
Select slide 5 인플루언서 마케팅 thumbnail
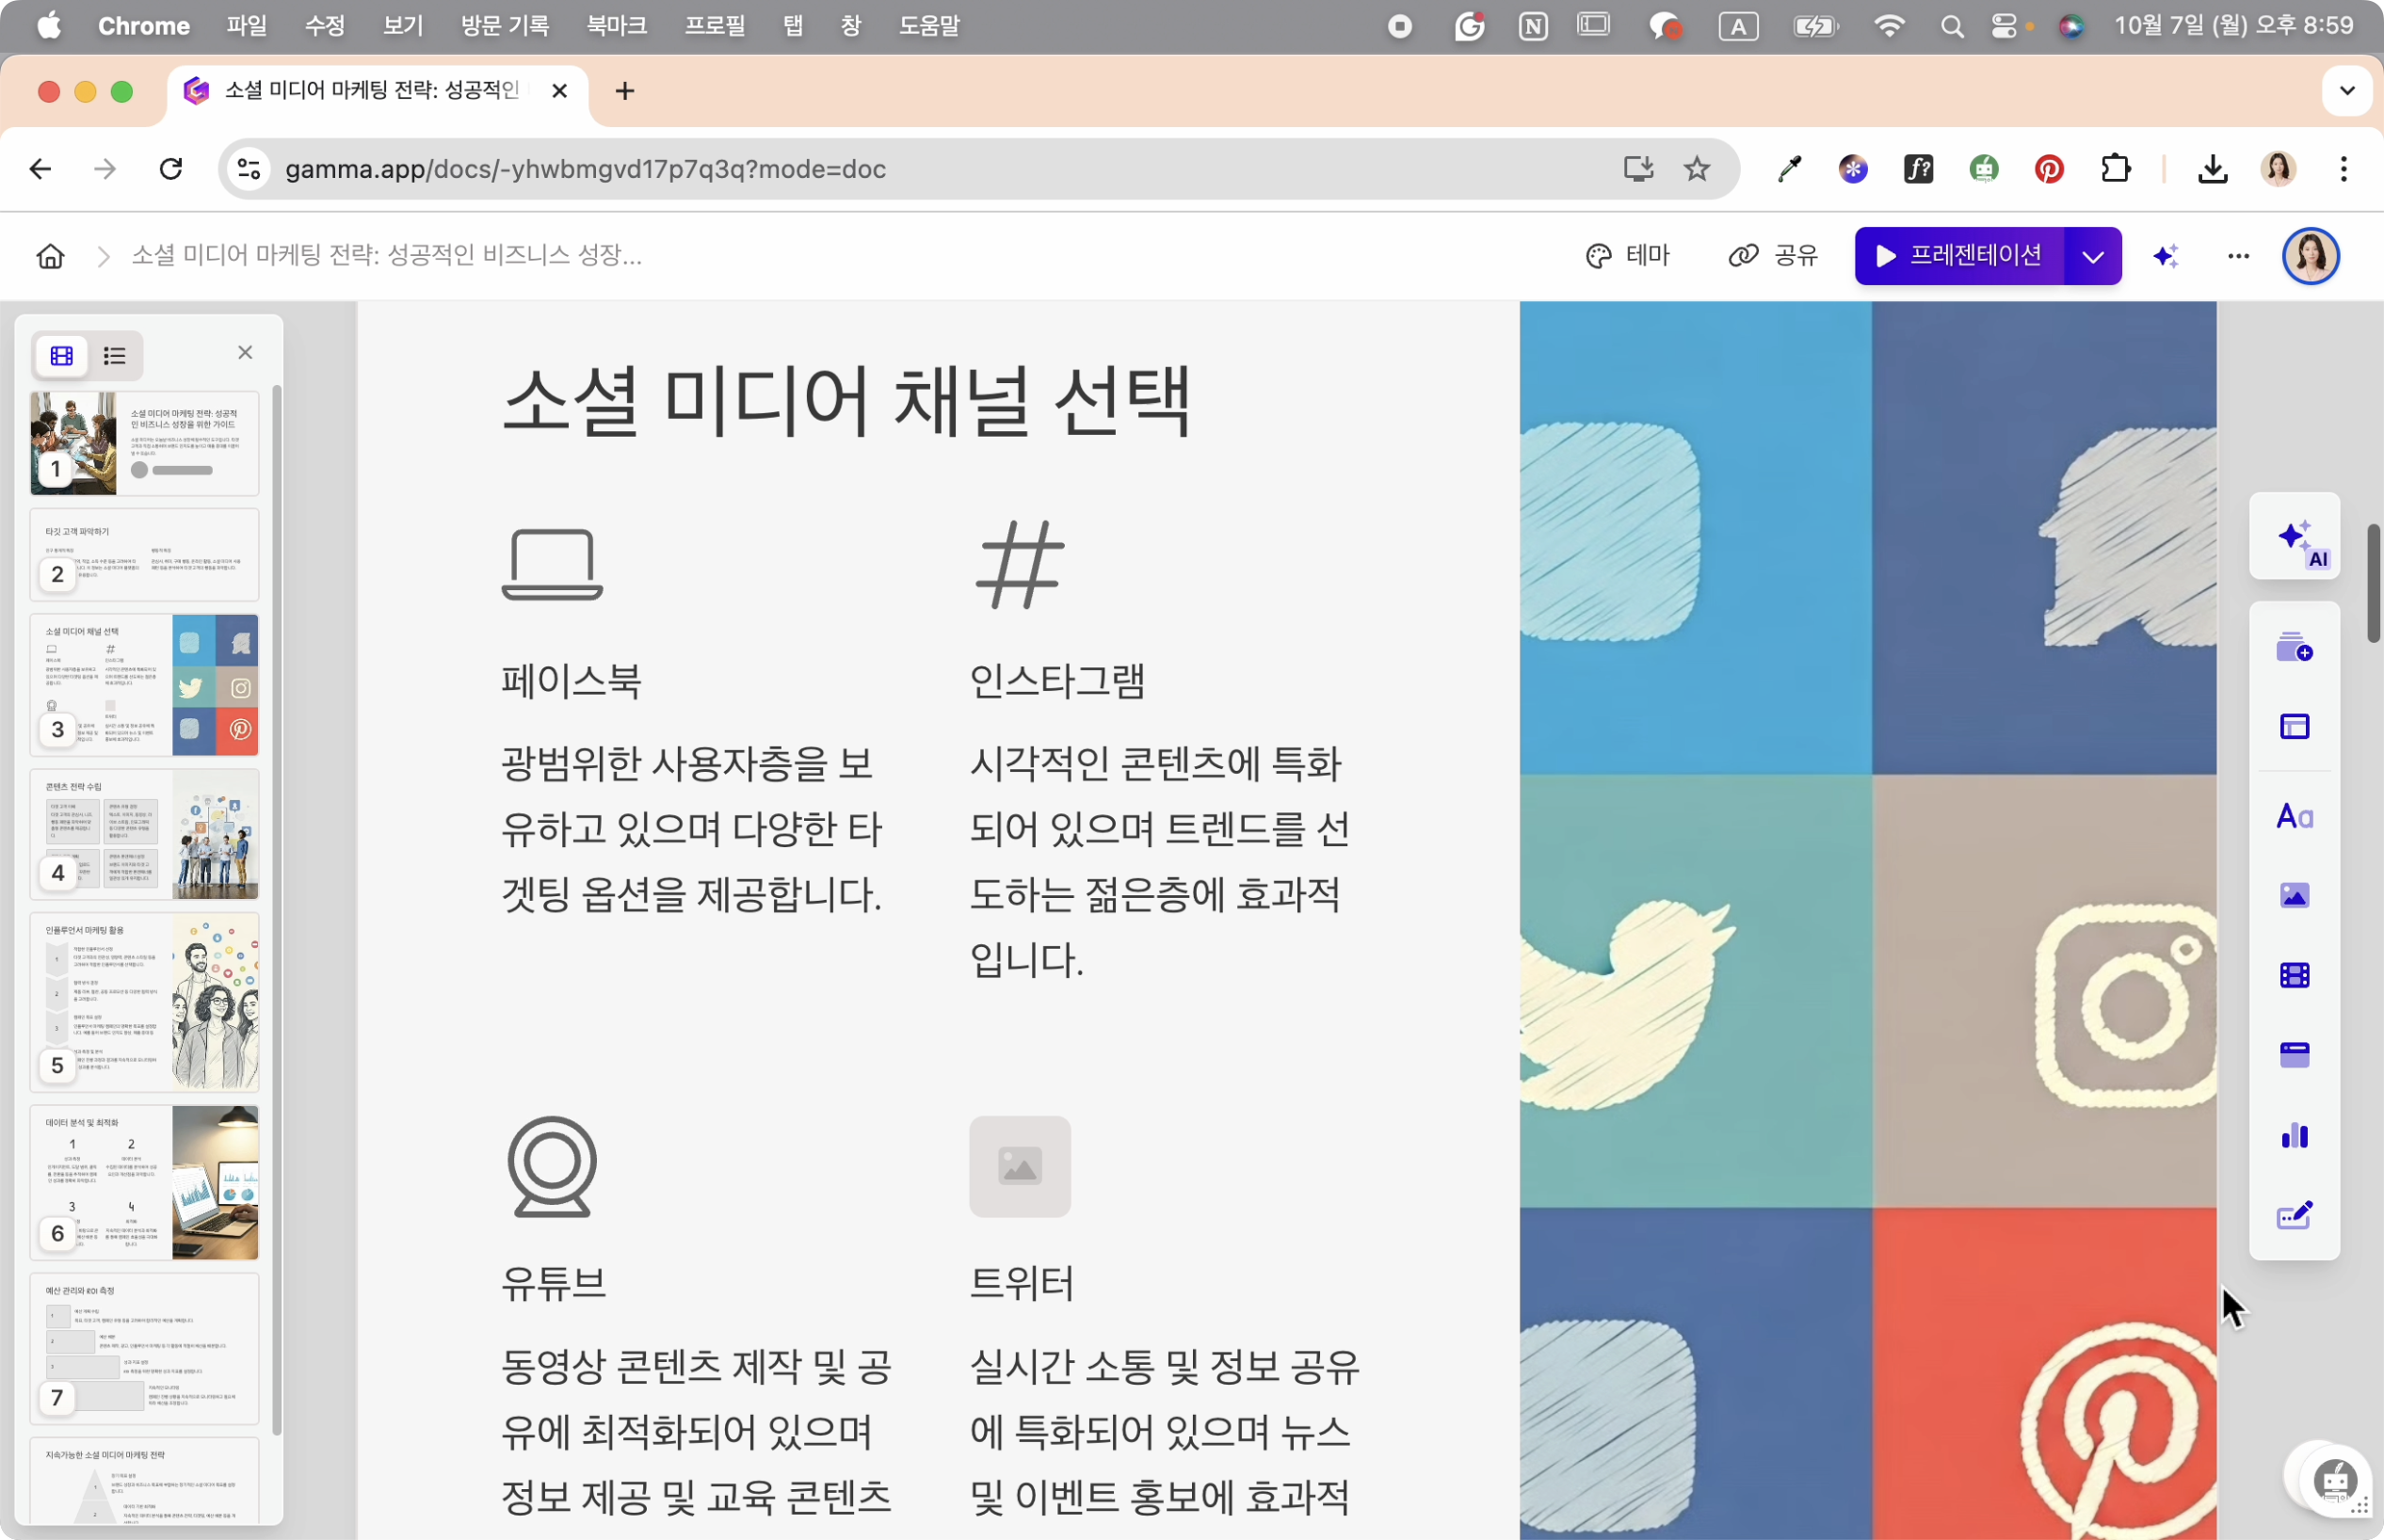144,1002
